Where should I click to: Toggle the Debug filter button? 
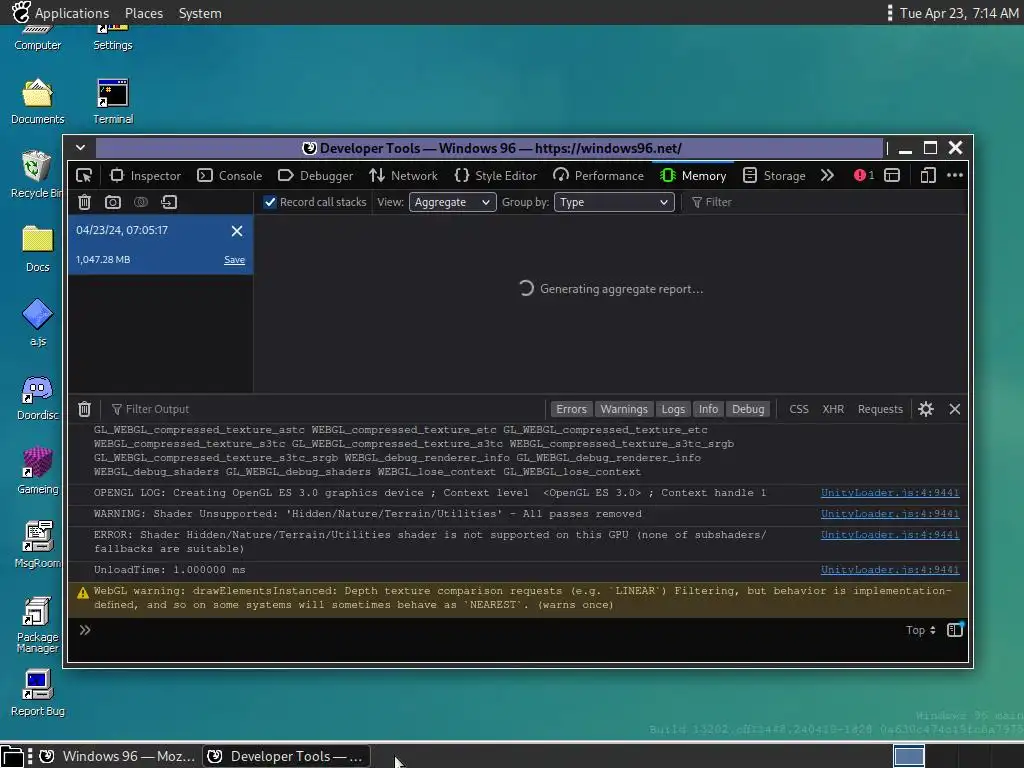pyautogui.click(x=748, y=409)
